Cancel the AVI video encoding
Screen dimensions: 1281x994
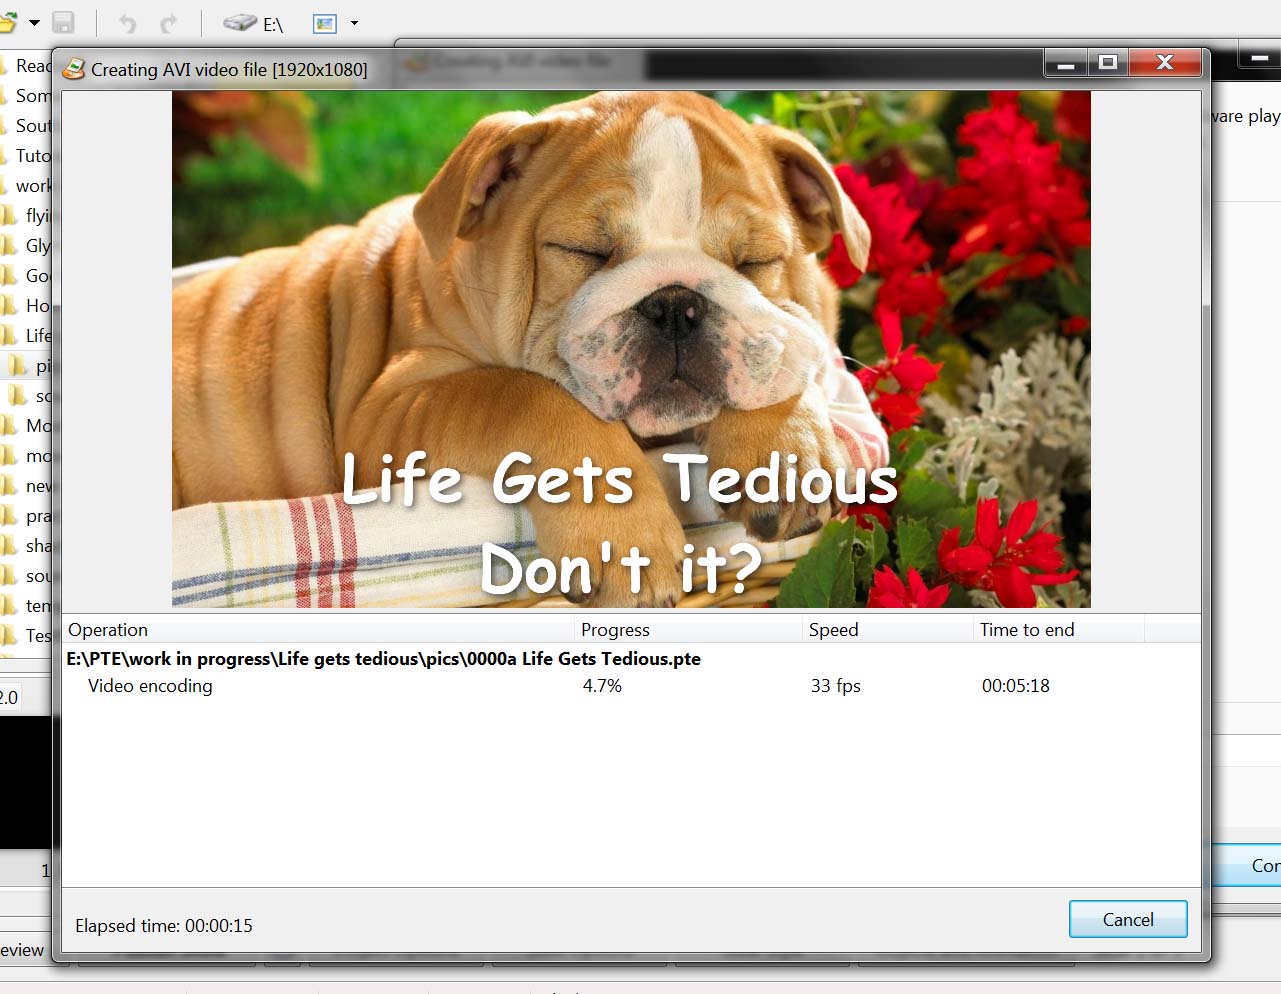[x=1127, y=919]
